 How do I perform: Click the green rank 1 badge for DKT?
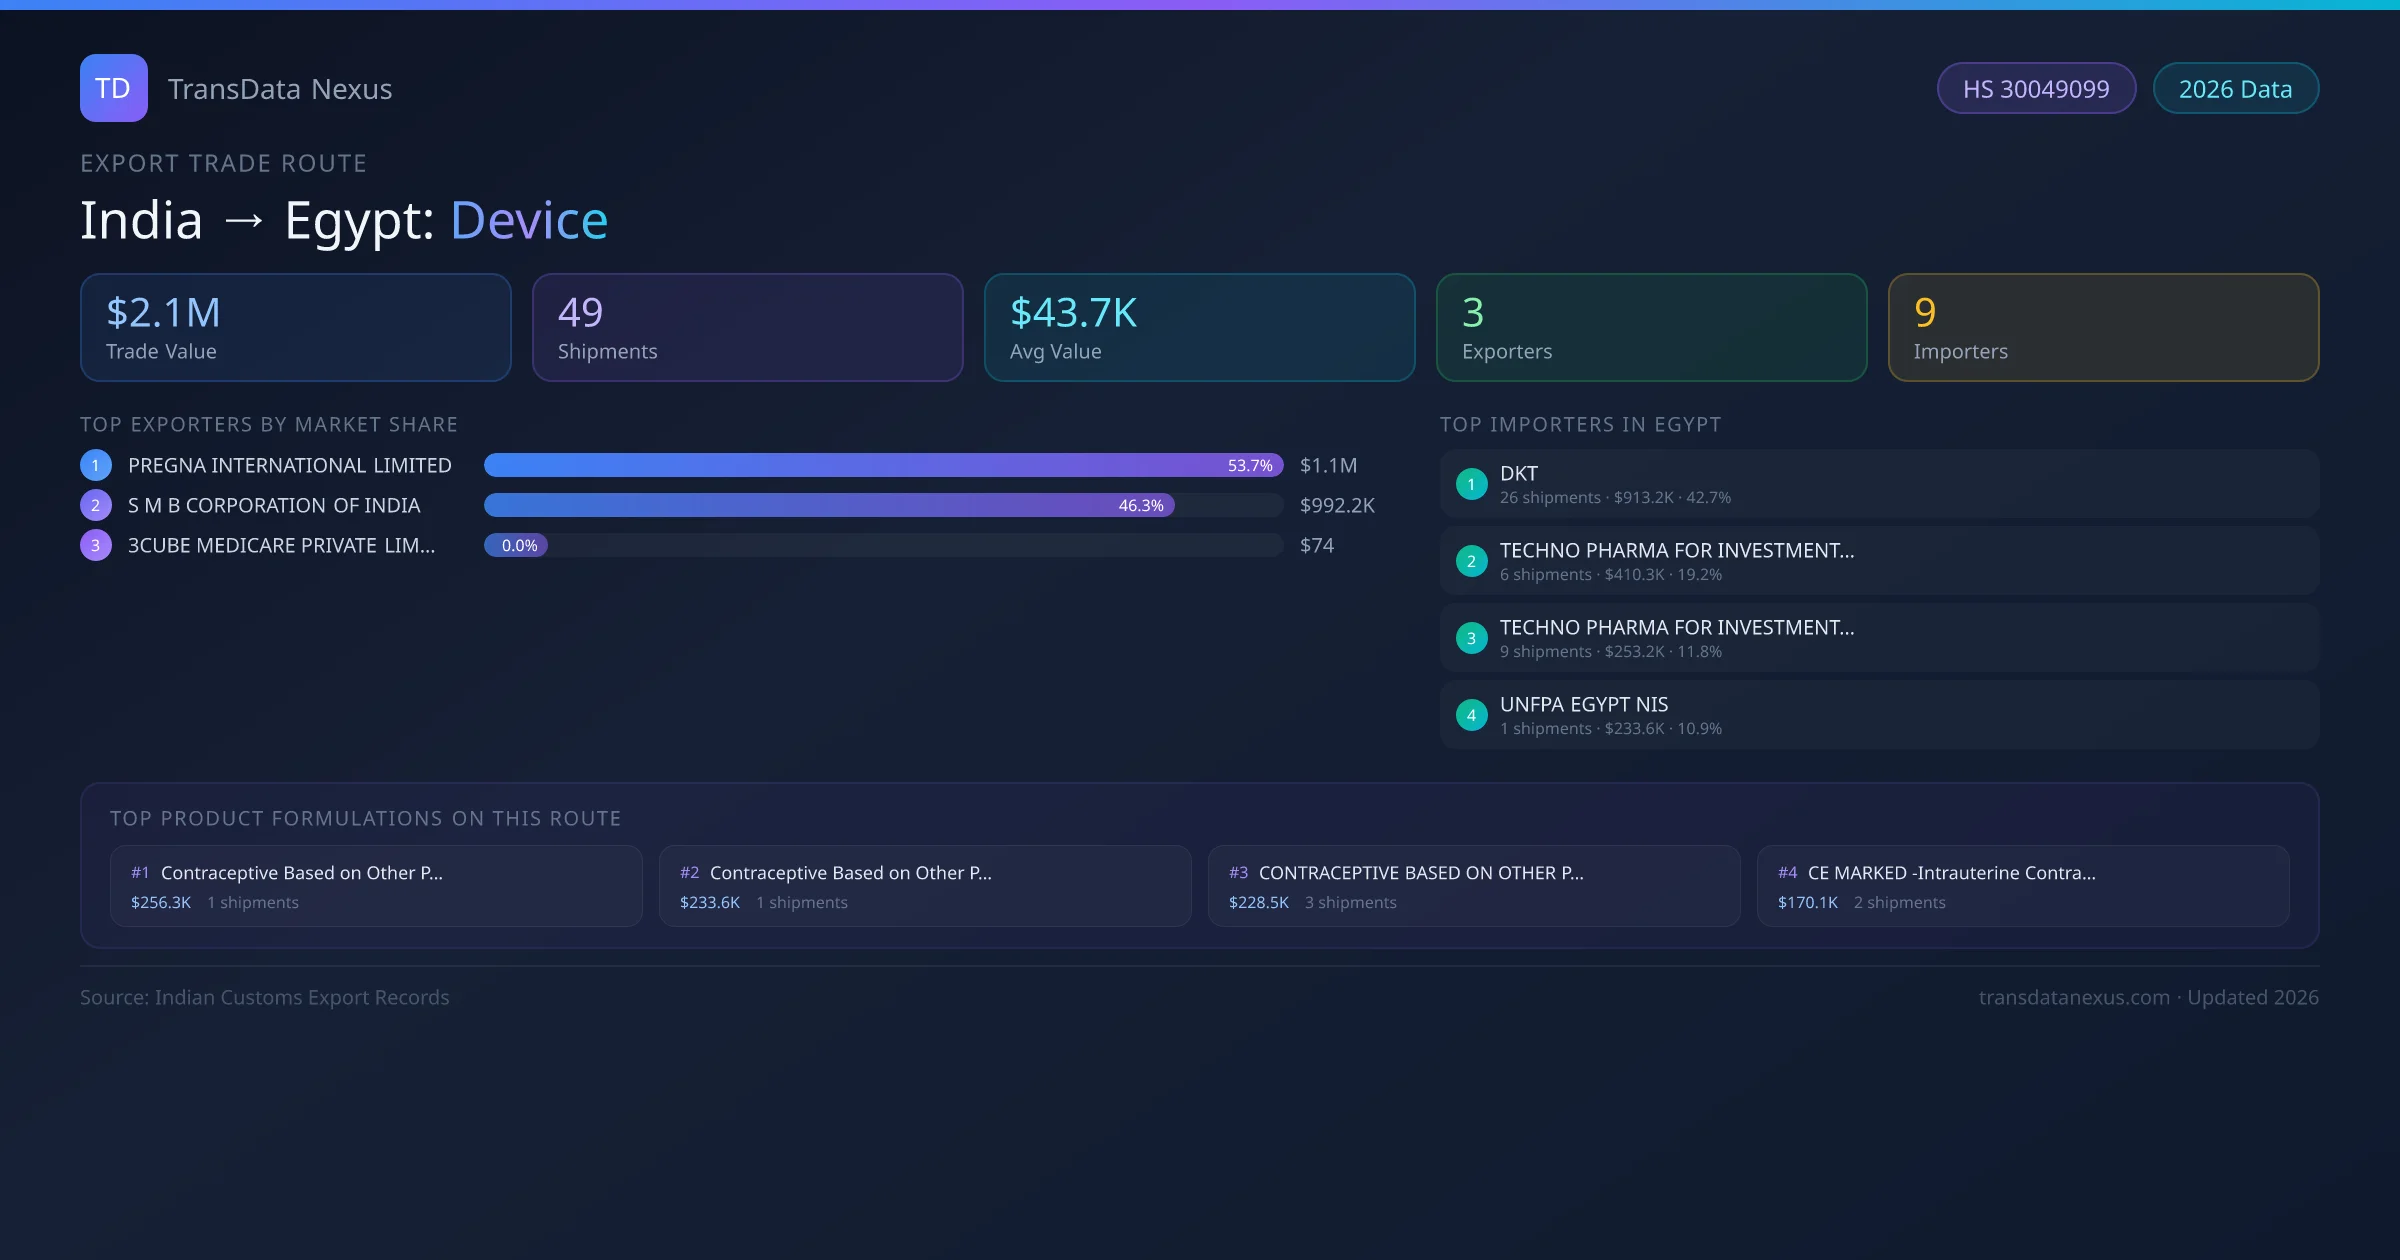coord(1471,484)
